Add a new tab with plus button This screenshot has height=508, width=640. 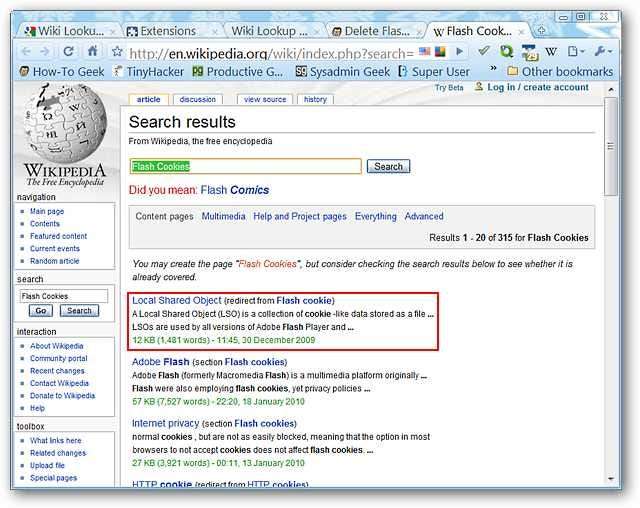(x=542, y=30)
